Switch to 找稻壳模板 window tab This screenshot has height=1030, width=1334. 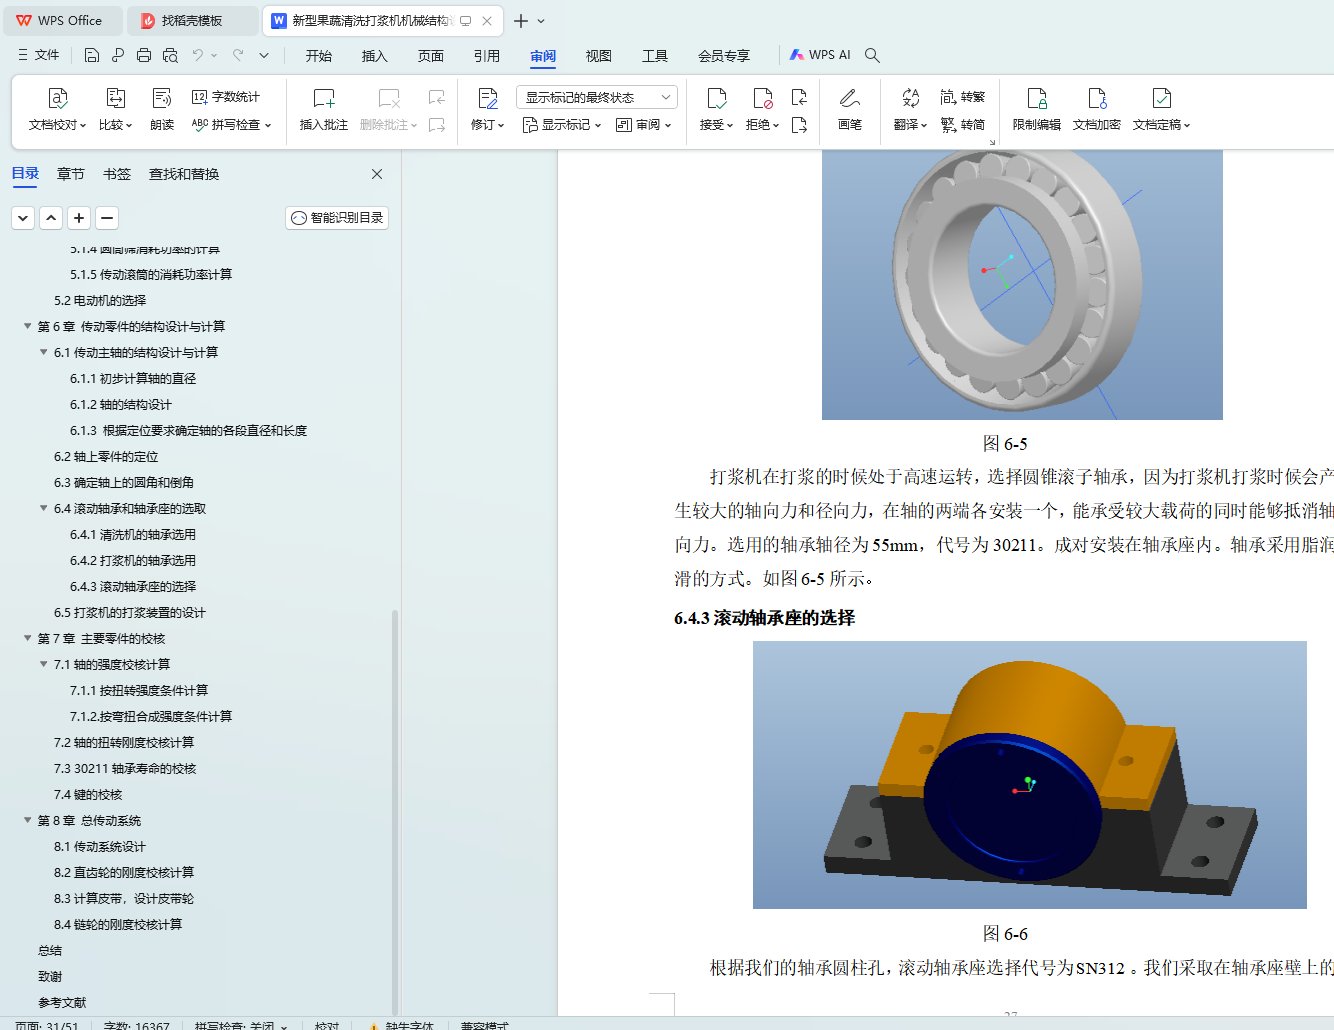(192, 20)
